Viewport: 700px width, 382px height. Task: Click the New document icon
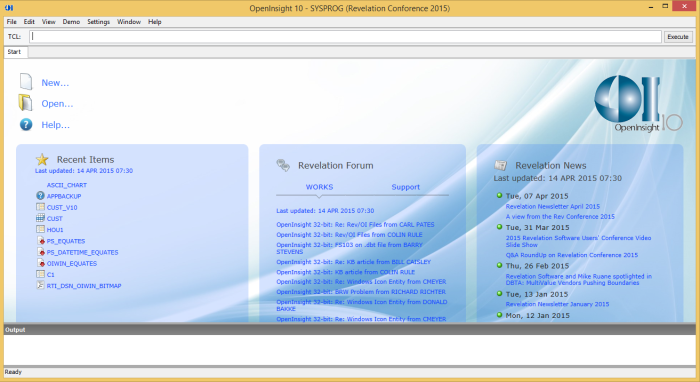click(26, 82)
